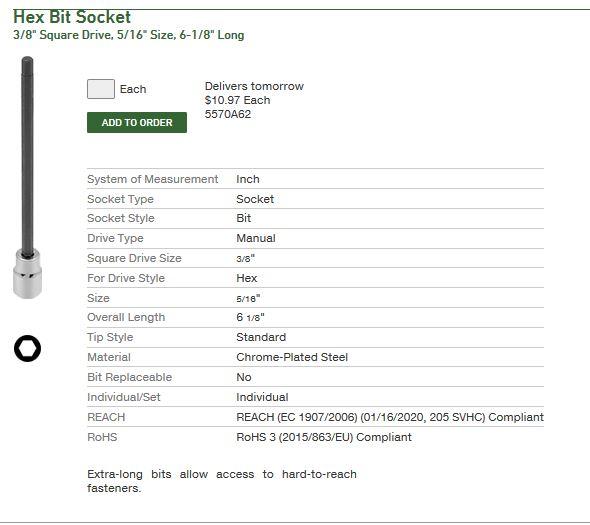
Task: Click the hexagon drive style icon
Action: pos(27,348)
